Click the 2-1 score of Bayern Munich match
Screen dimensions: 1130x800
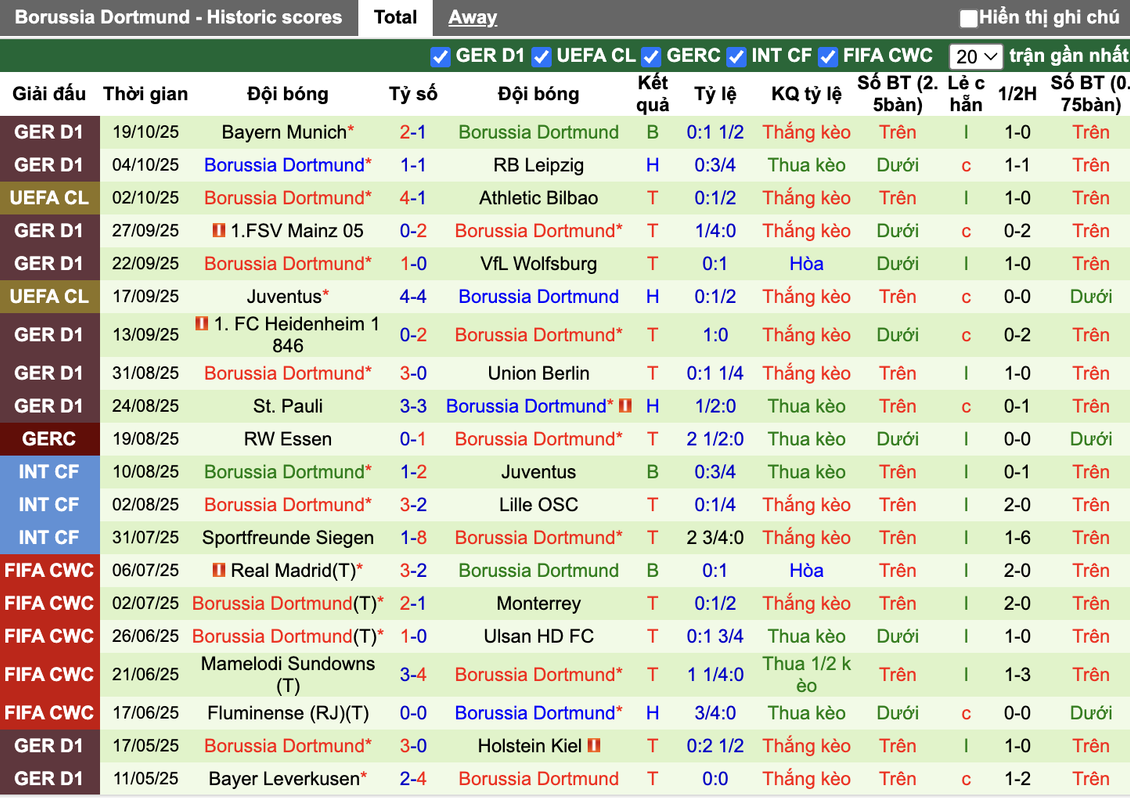413,132
